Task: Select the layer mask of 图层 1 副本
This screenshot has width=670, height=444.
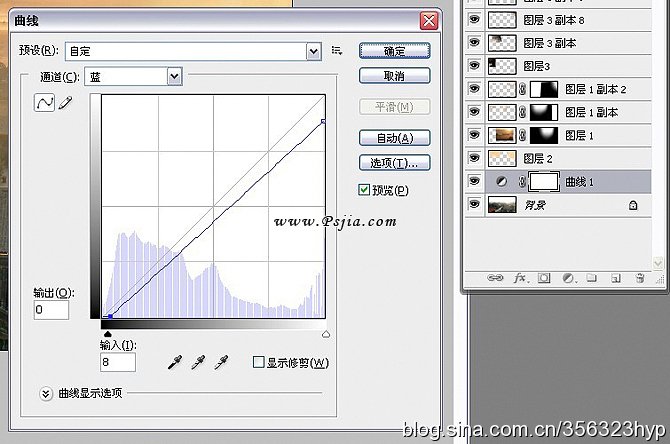Action: click(544, 112)
